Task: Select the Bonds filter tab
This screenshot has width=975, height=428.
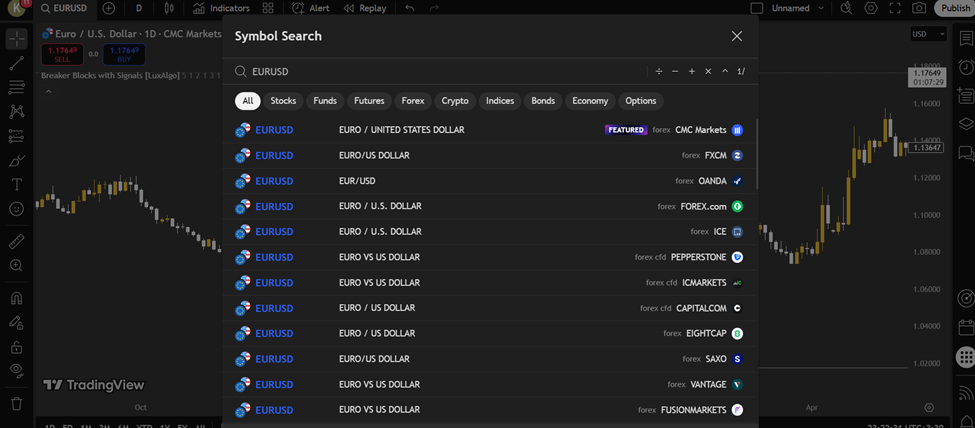Action: (x=543, y=101)
